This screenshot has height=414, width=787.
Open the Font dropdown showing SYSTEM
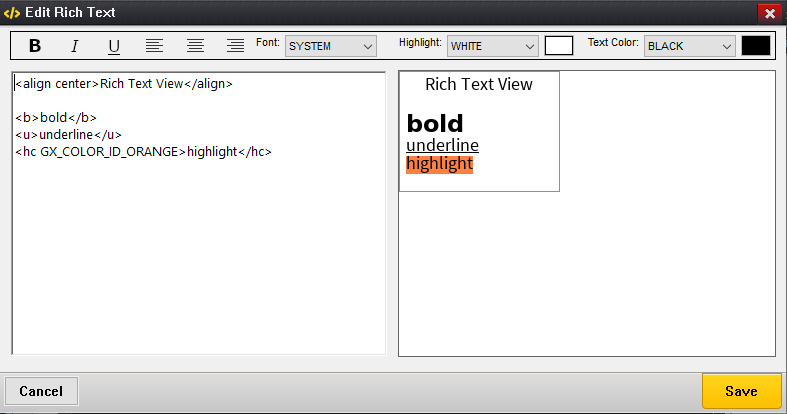click(x=330, y=46)
